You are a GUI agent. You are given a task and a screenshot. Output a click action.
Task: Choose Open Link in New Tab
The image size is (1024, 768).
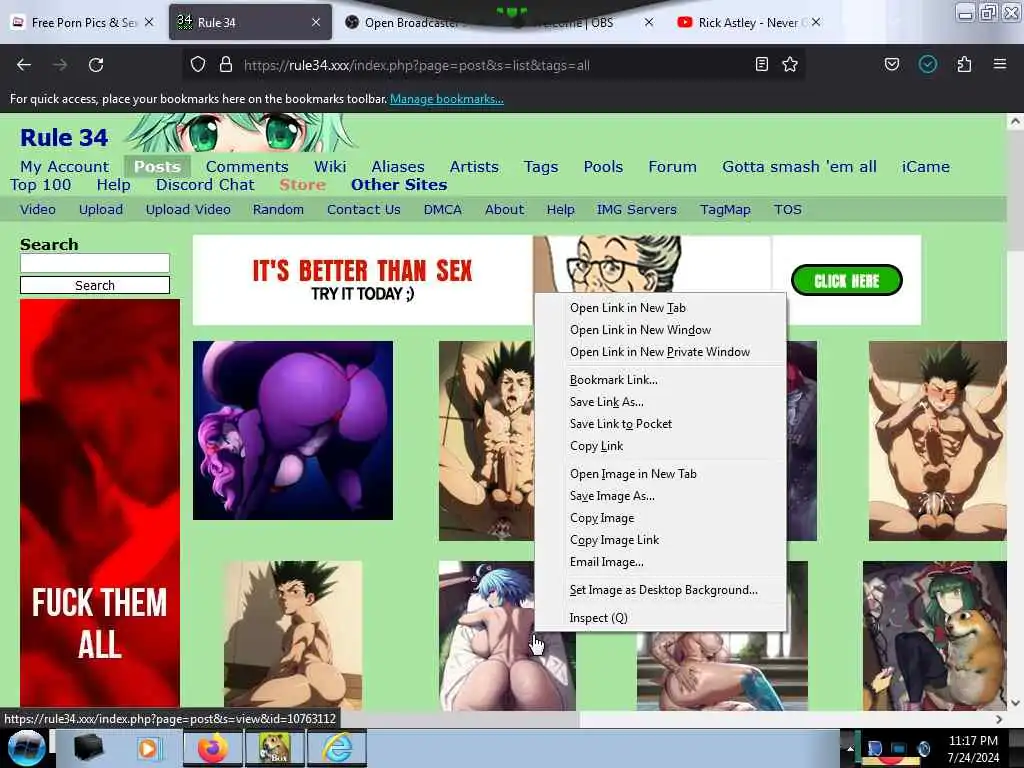660,308
